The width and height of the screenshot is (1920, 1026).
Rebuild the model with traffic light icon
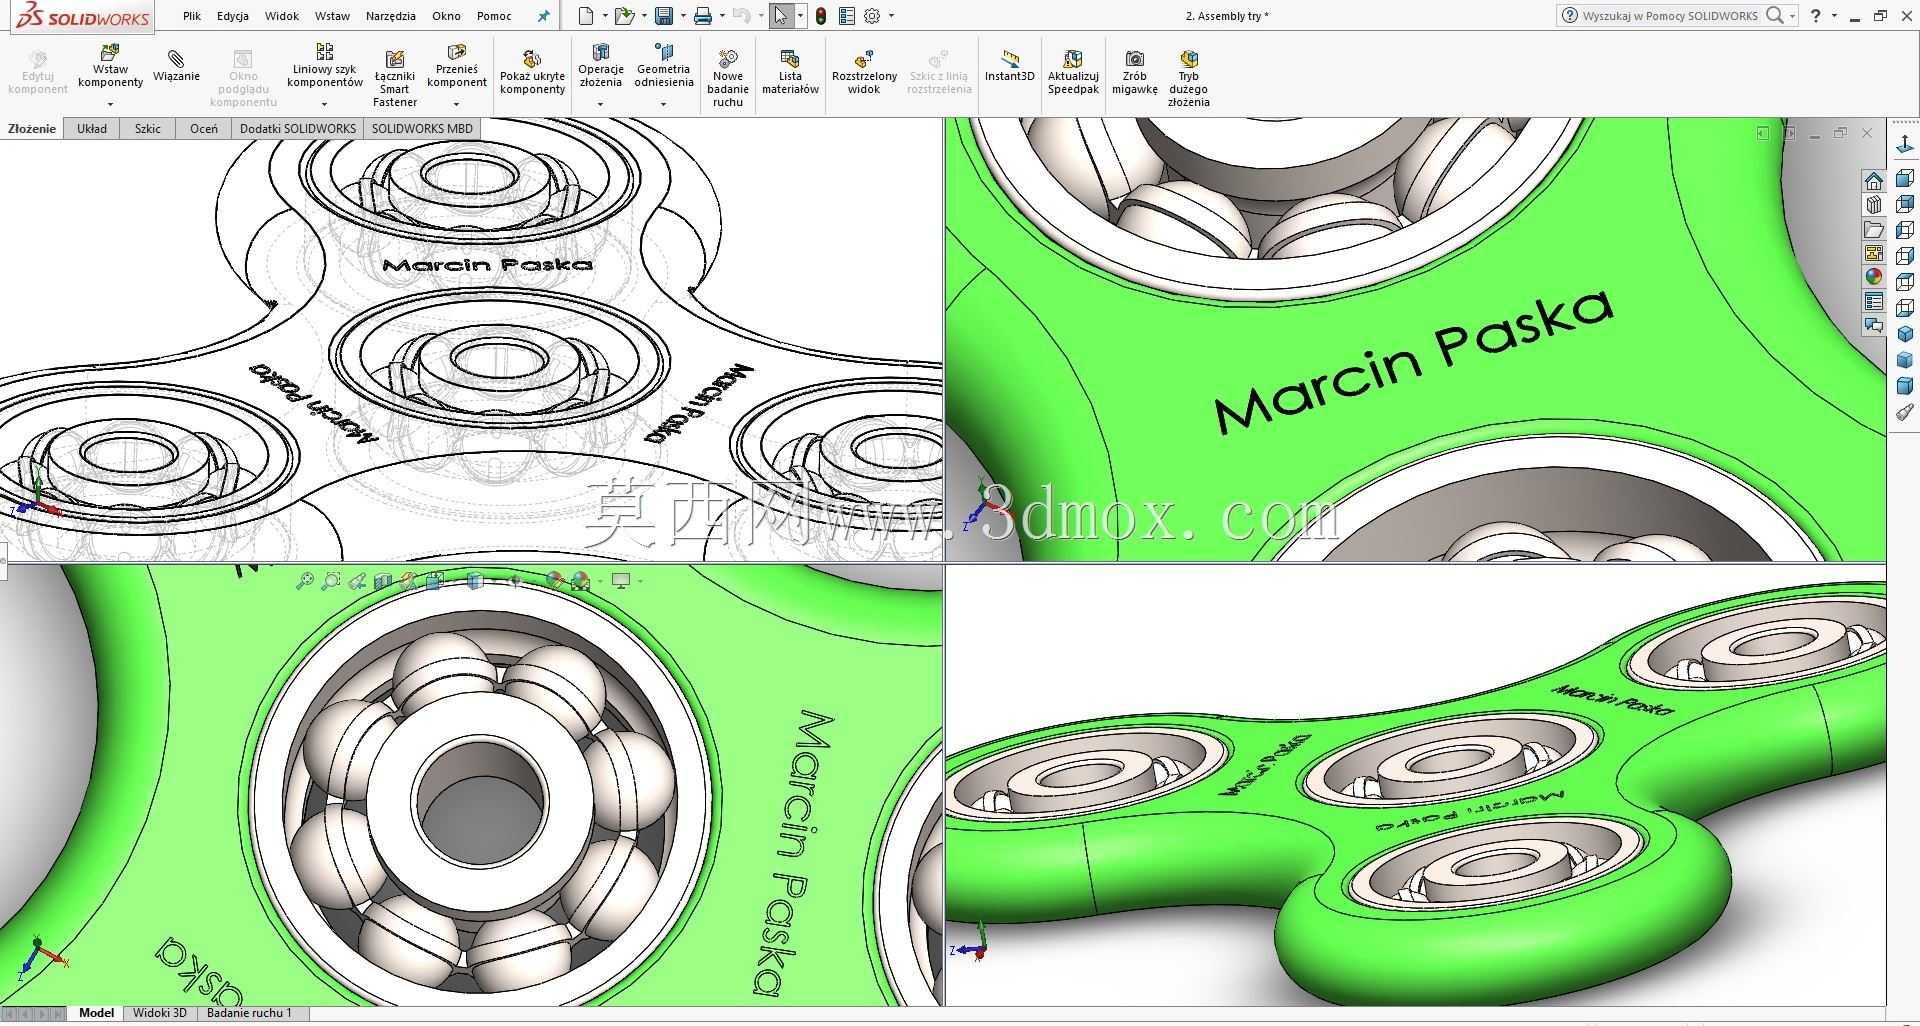point(821,16)
